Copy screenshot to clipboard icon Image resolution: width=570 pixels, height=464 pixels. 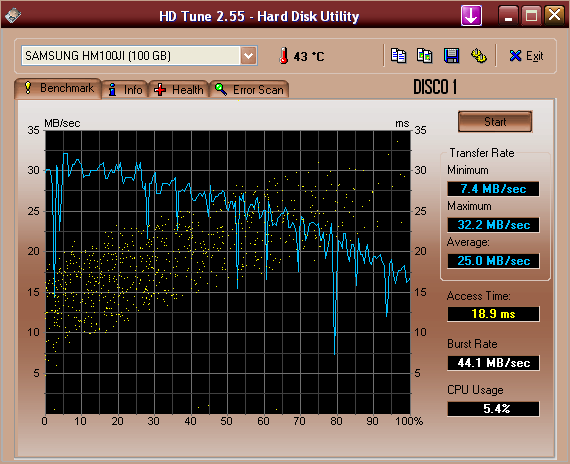(x=425, y=56)
